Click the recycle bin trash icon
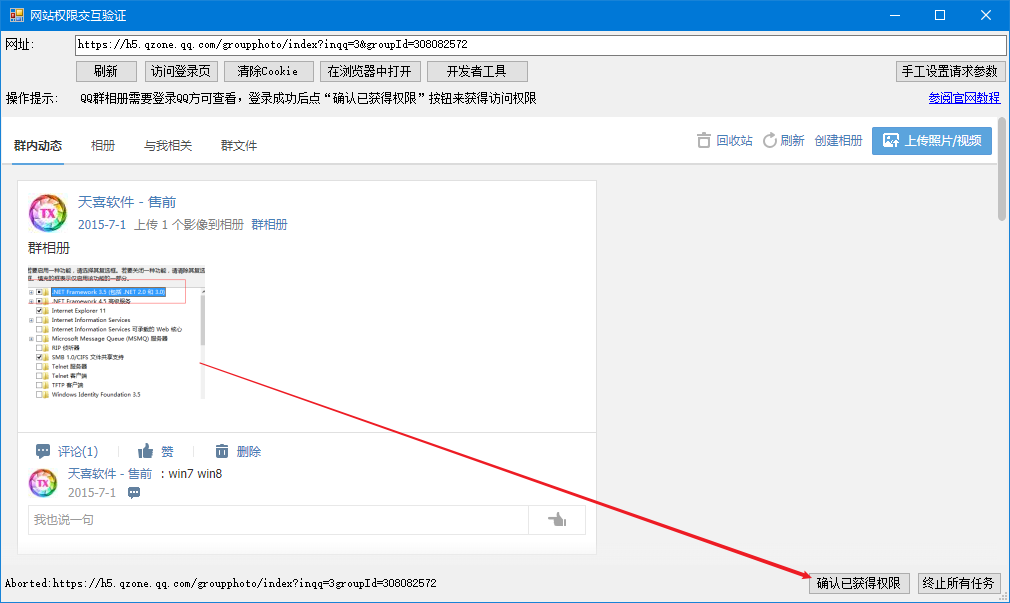1010x603 pixels. [703, 140]
